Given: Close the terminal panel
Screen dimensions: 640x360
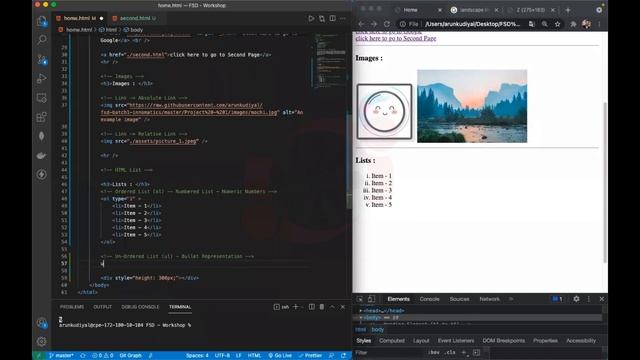Looking at the screenshot, I should coord(343,307).
